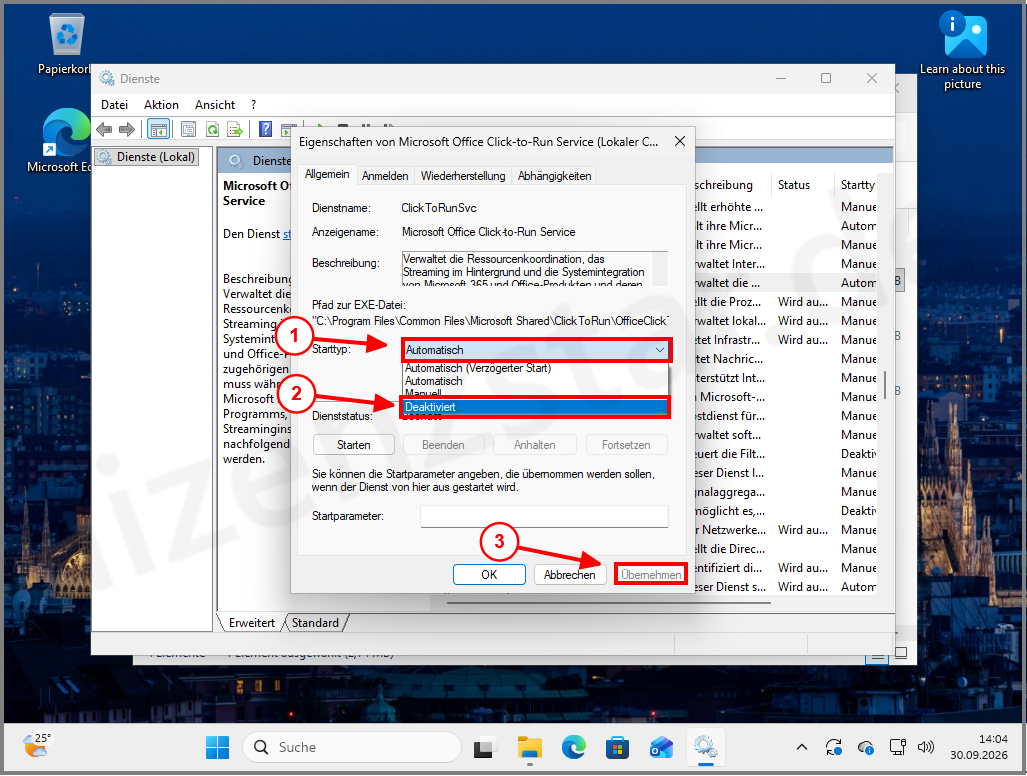Select the Standard view tab

(x=315, y=623)
